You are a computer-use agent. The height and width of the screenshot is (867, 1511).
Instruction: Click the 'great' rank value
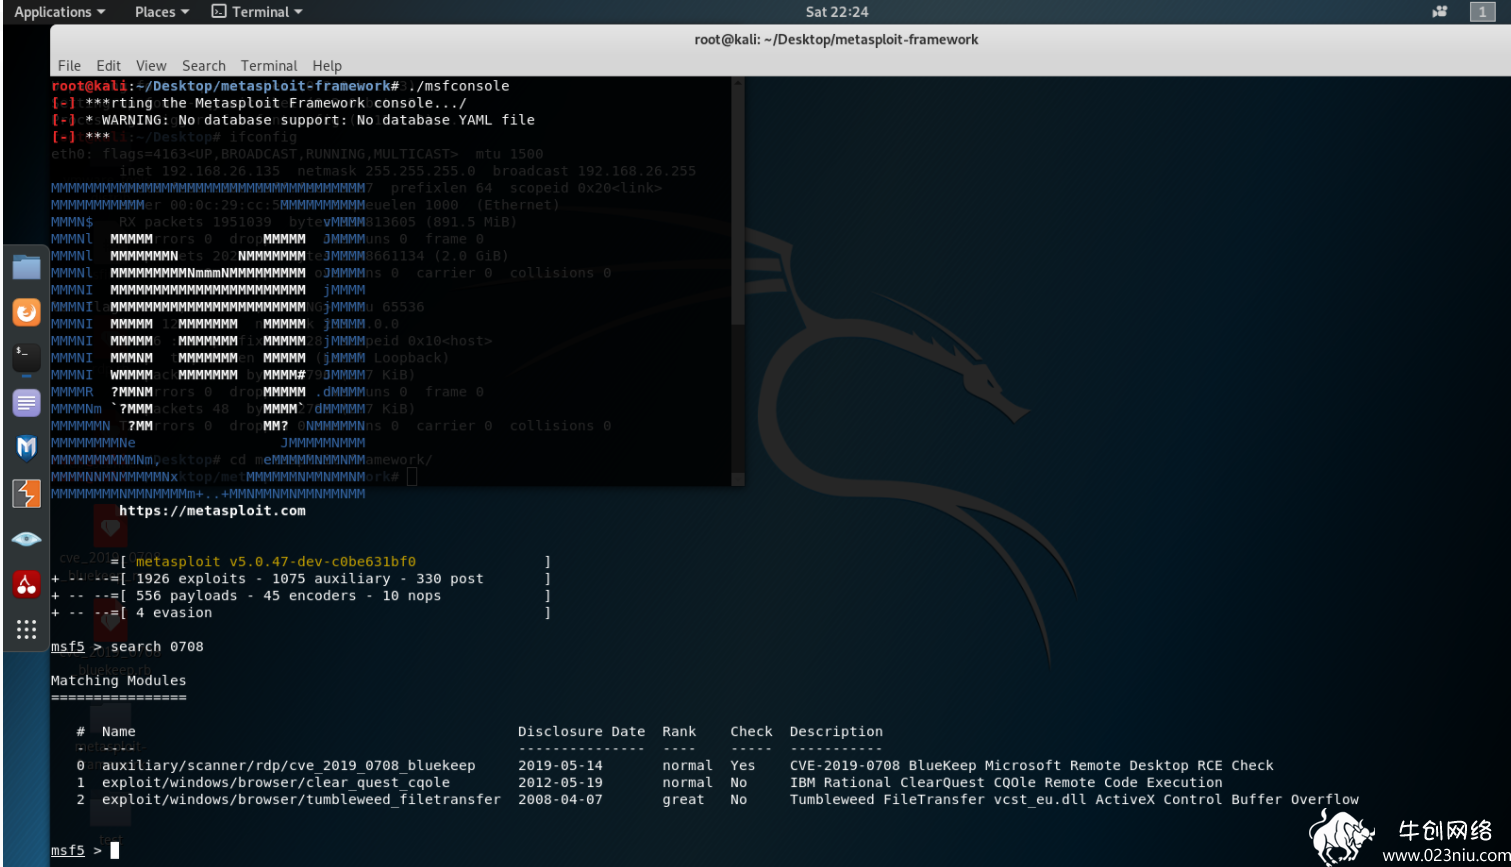click(683, 799)
